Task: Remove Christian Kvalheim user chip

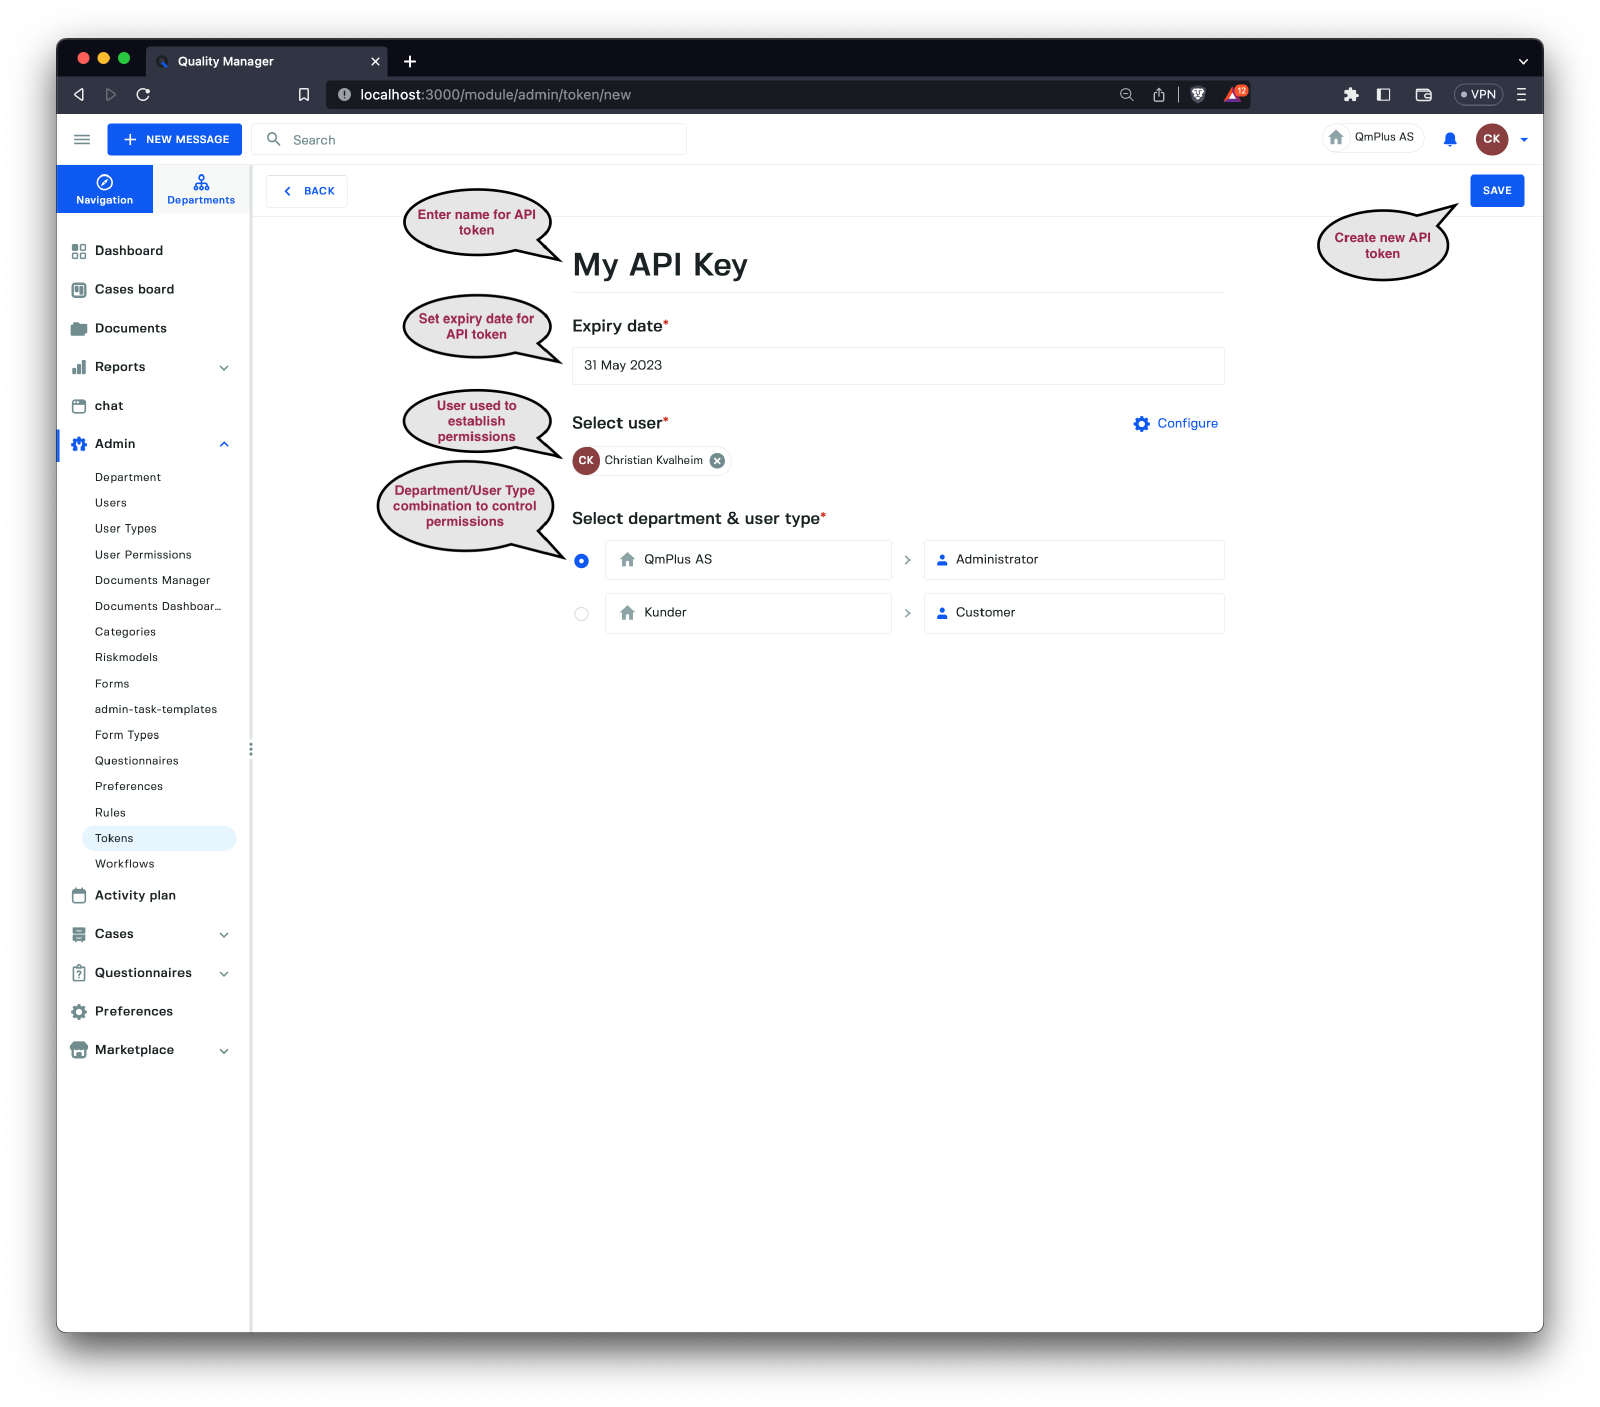Action: 717,461
